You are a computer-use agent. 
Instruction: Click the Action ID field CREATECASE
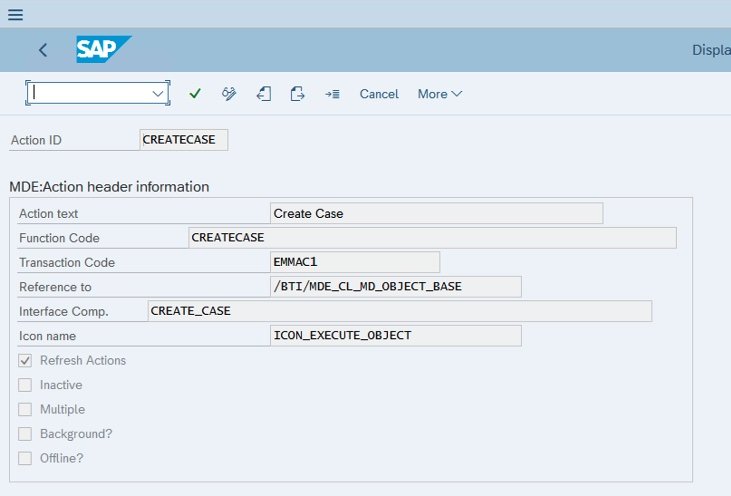pos(184,140)
